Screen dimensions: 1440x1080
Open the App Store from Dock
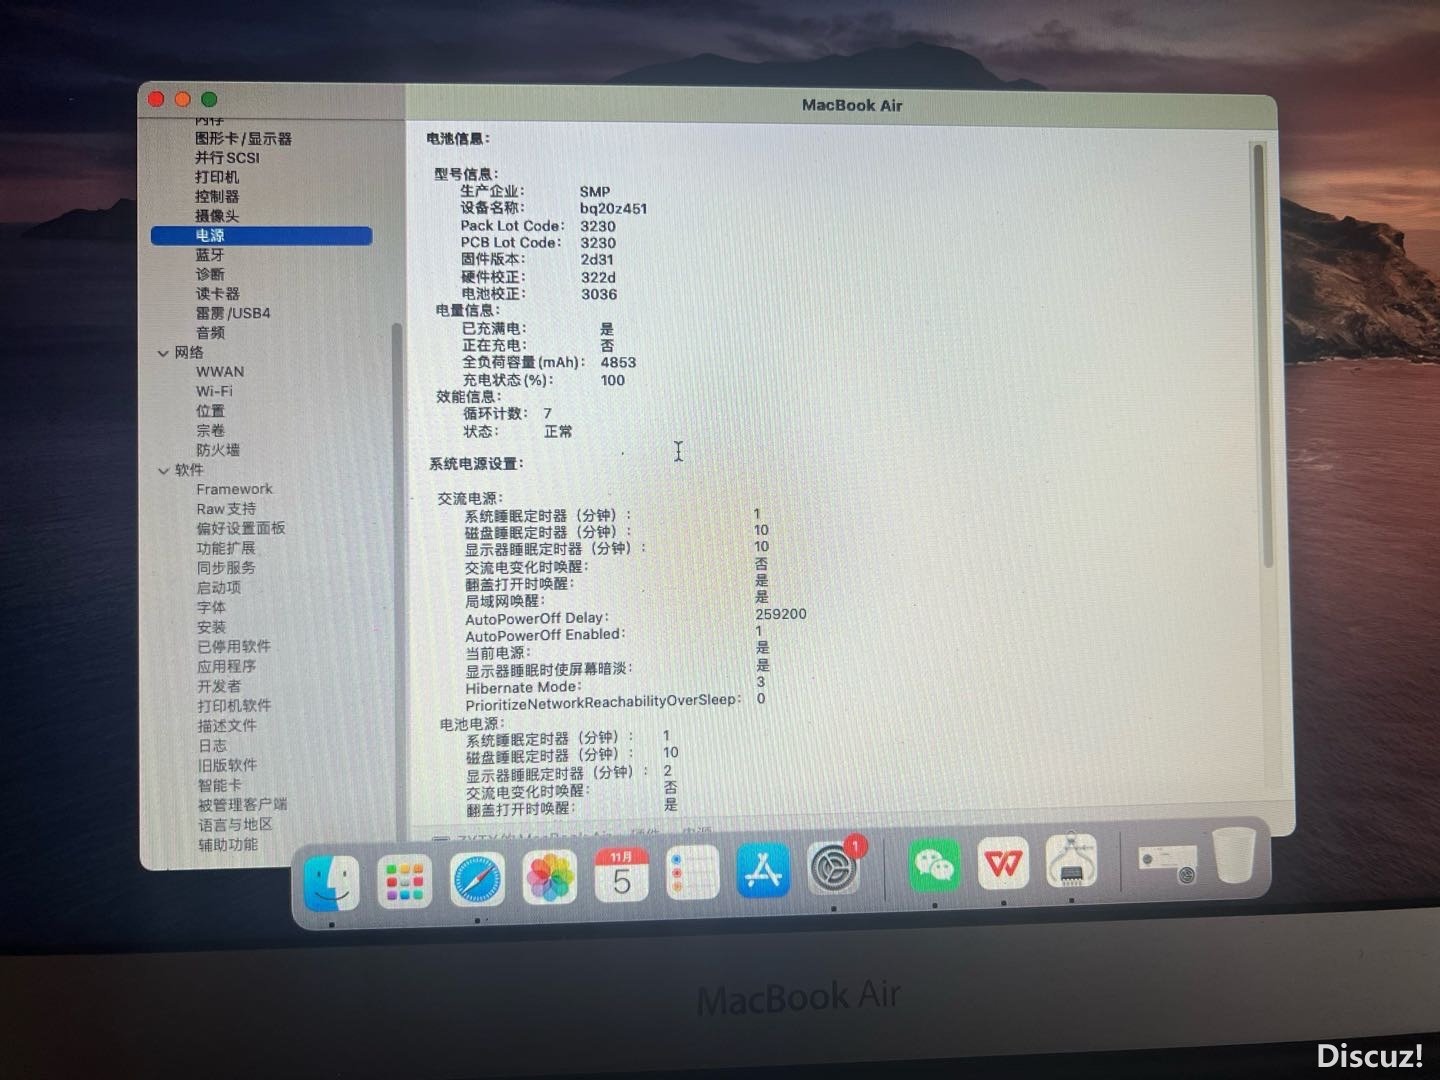click(x=764, y=869)
